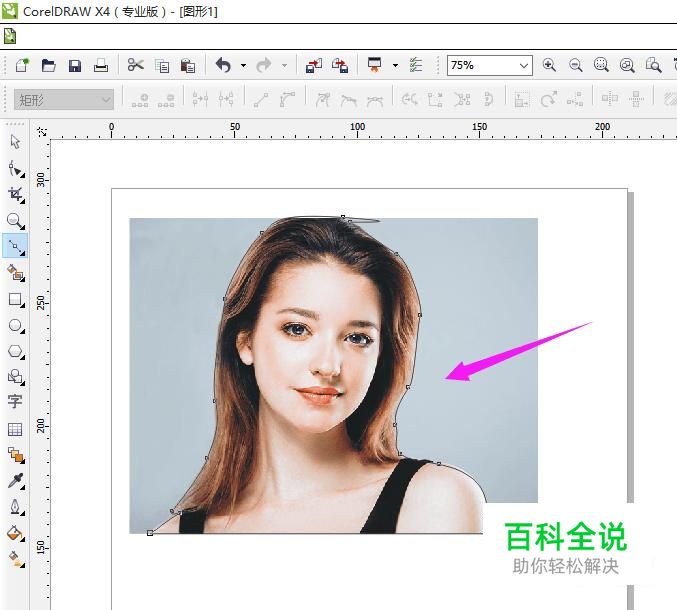Print the document with the printer icon
This screenshot has height=610, width=677.
tap(101, 66)
